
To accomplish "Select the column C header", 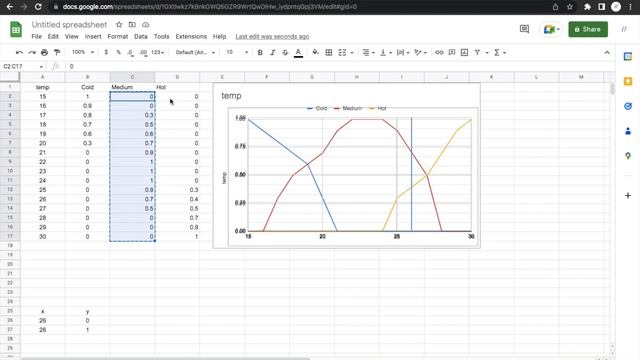I will point(132,77).
